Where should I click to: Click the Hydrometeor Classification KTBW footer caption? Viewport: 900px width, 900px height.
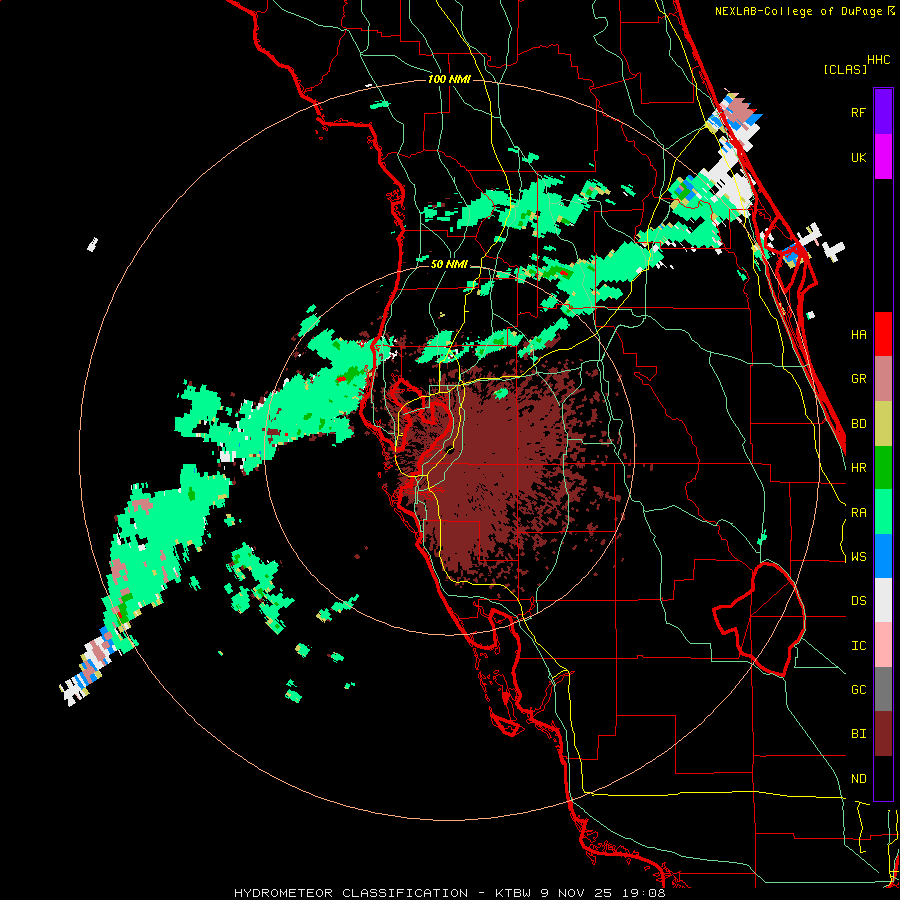click(x=449, y=893)
